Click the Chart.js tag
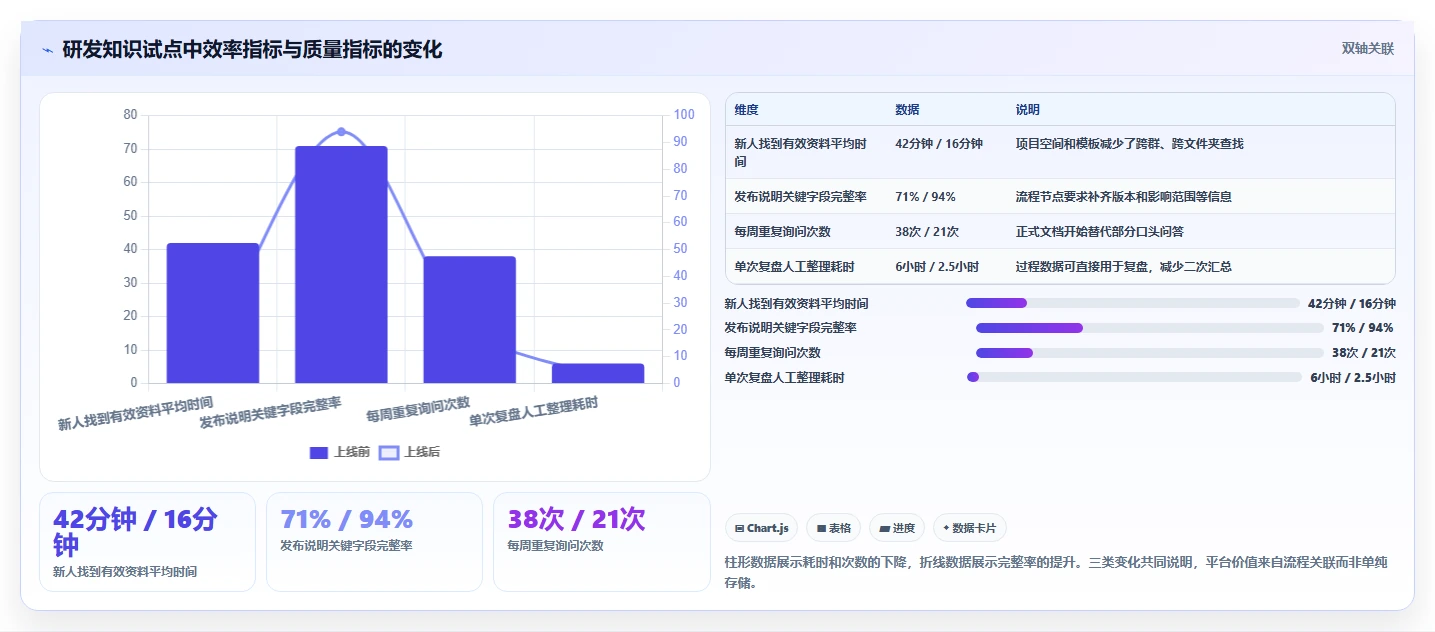The image size is (1435, 632). [761, 528]
